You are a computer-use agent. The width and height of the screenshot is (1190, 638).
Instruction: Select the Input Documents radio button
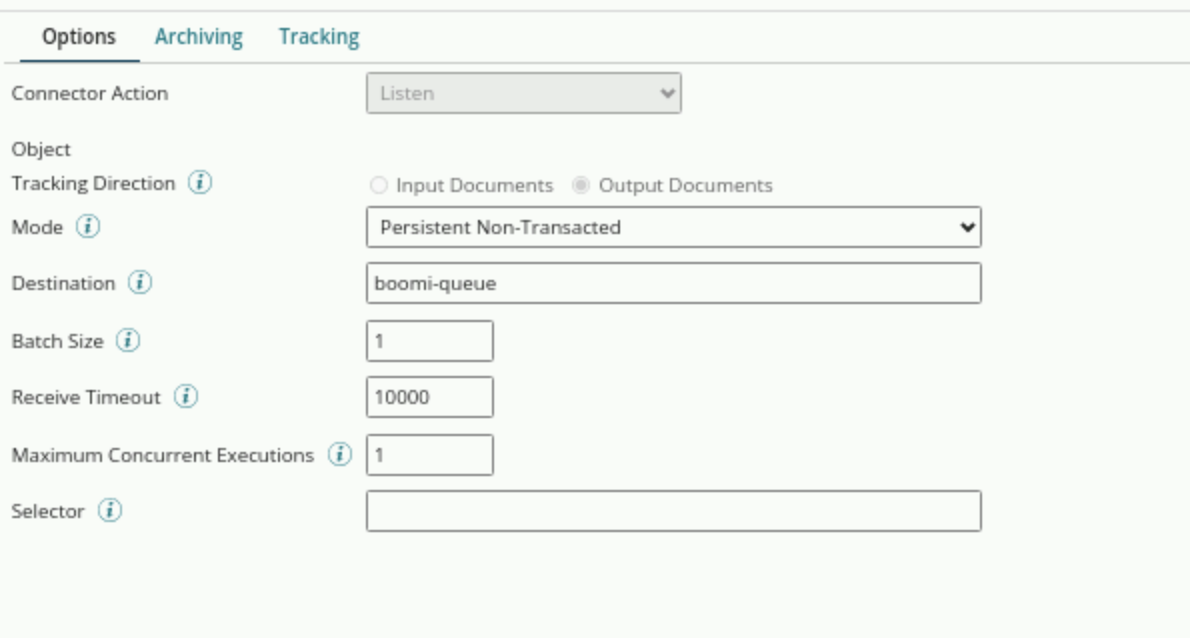pyautogui.click(x=379, y=186)
